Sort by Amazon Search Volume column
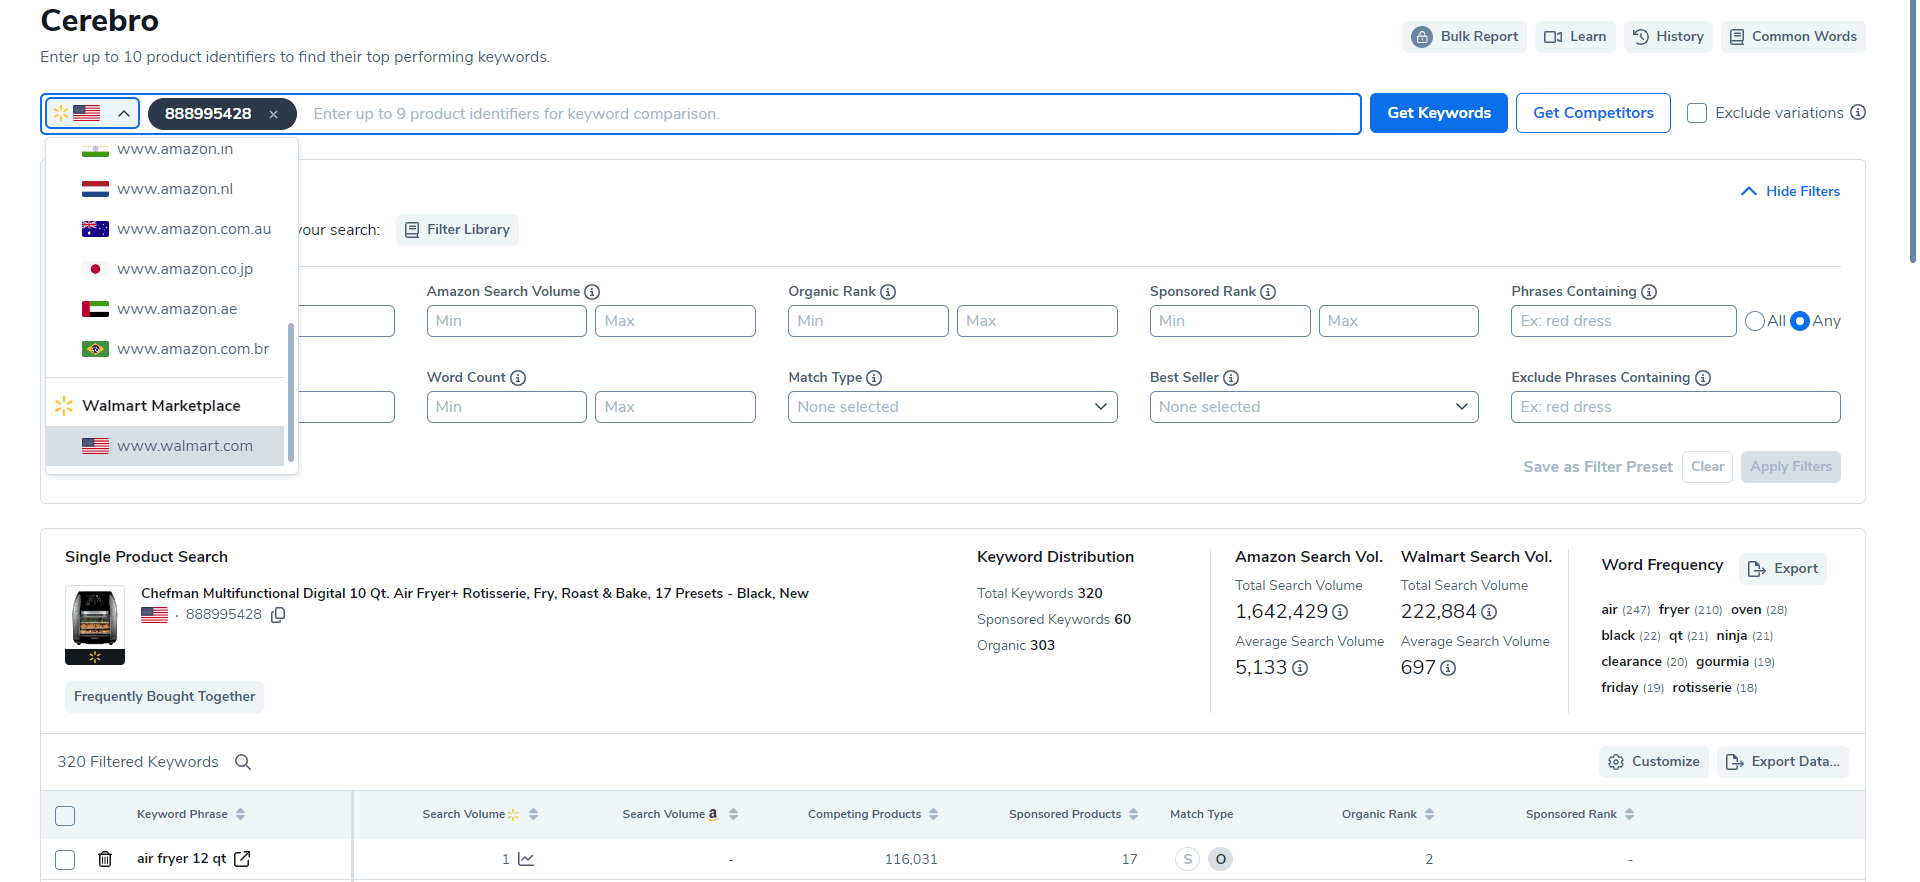Viewport: 1920px width, 882px height. pyautogui.click(x=733, y=815)
